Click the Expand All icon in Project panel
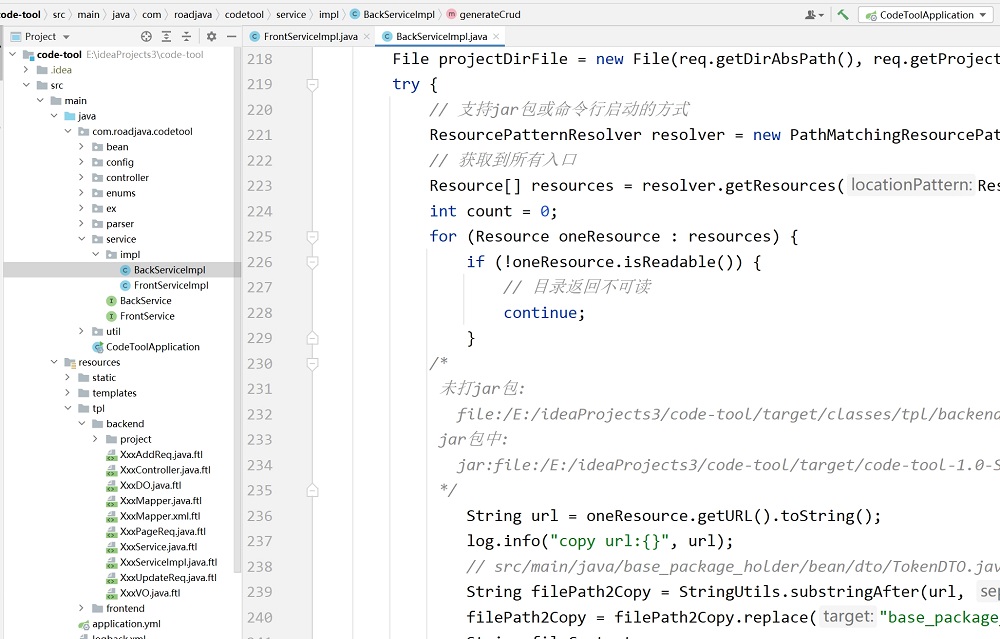 pyautogui.click(x=166, y=36)
